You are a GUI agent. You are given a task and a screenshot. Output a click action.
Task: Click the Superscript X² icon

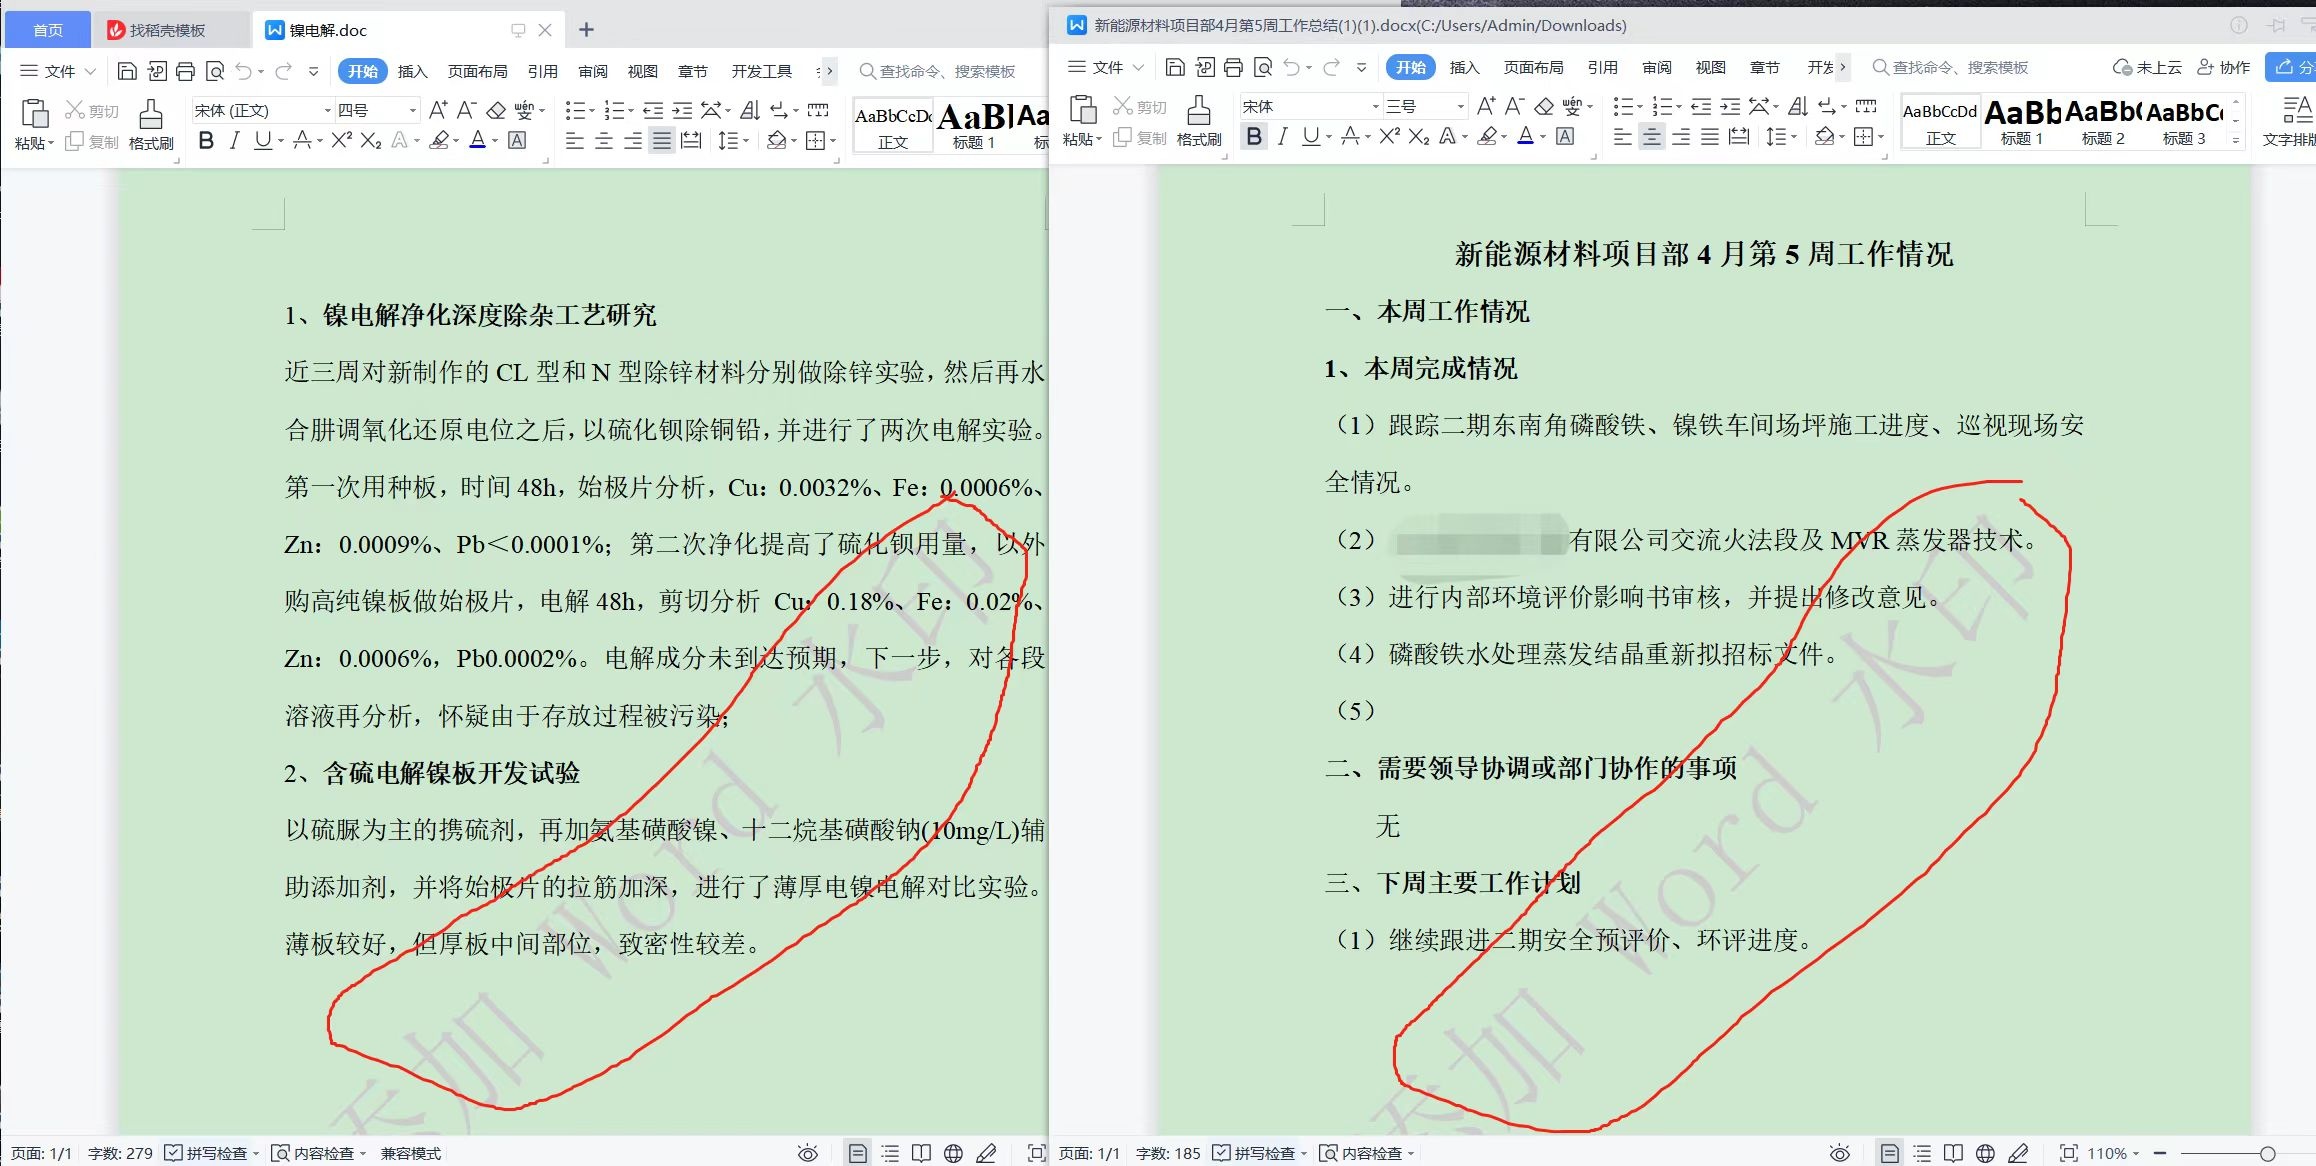[x=1392, y=137]
